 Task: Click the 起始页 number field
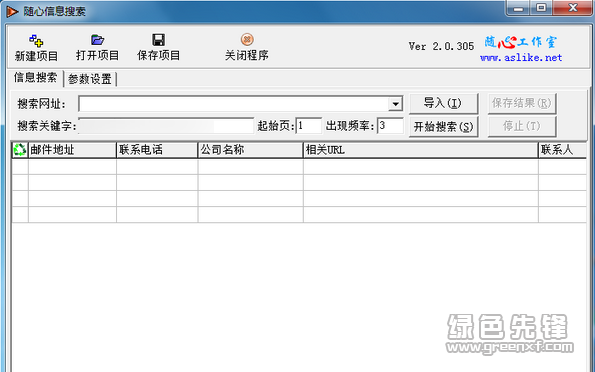tap(309, 126)
